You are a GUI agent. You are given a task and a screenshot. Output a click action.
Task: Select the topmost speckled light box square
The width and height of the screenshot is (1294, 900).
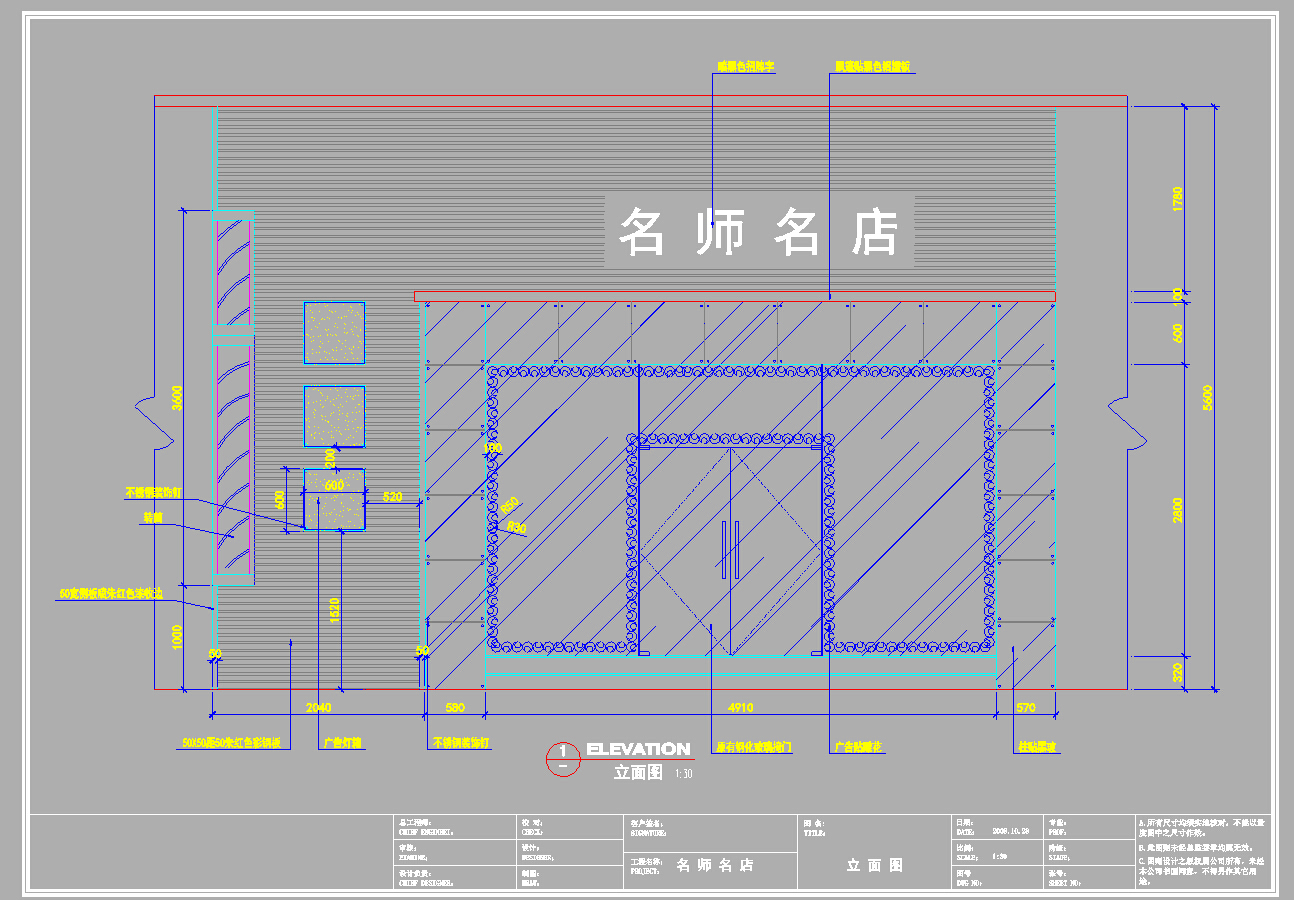pyautogui.click(x=334, y=333)
